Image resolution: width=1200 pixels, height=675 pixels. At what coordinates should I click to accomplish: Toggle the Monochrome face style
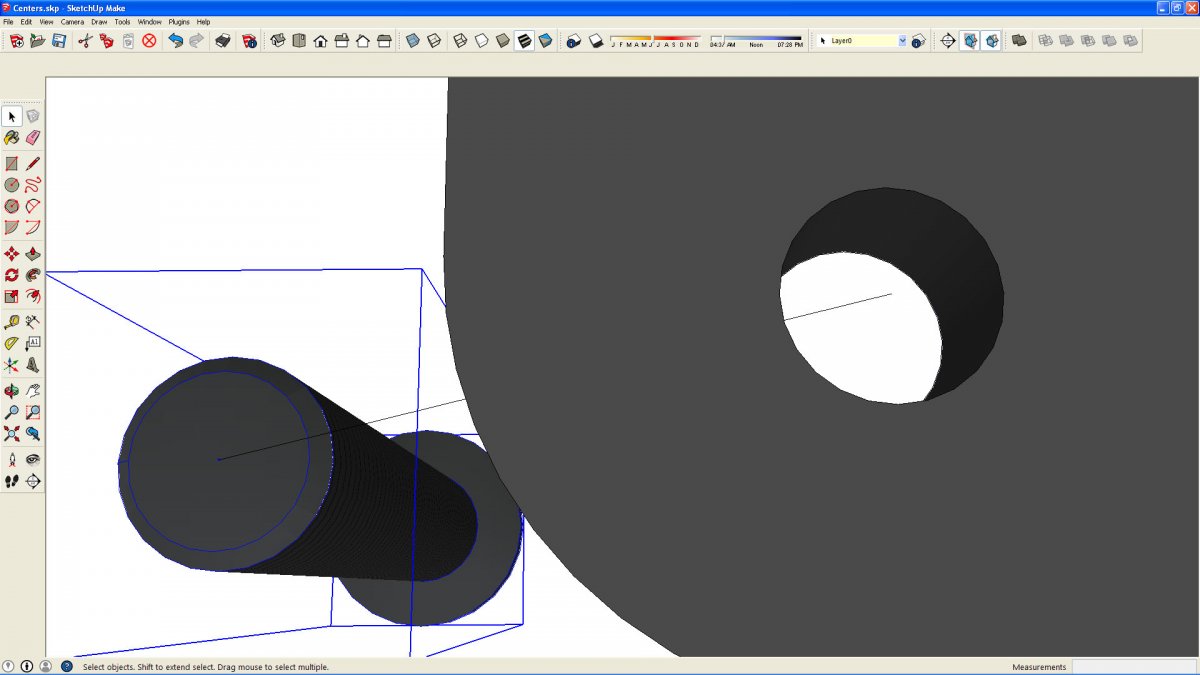pyautogui.click(x=545, y=41)
